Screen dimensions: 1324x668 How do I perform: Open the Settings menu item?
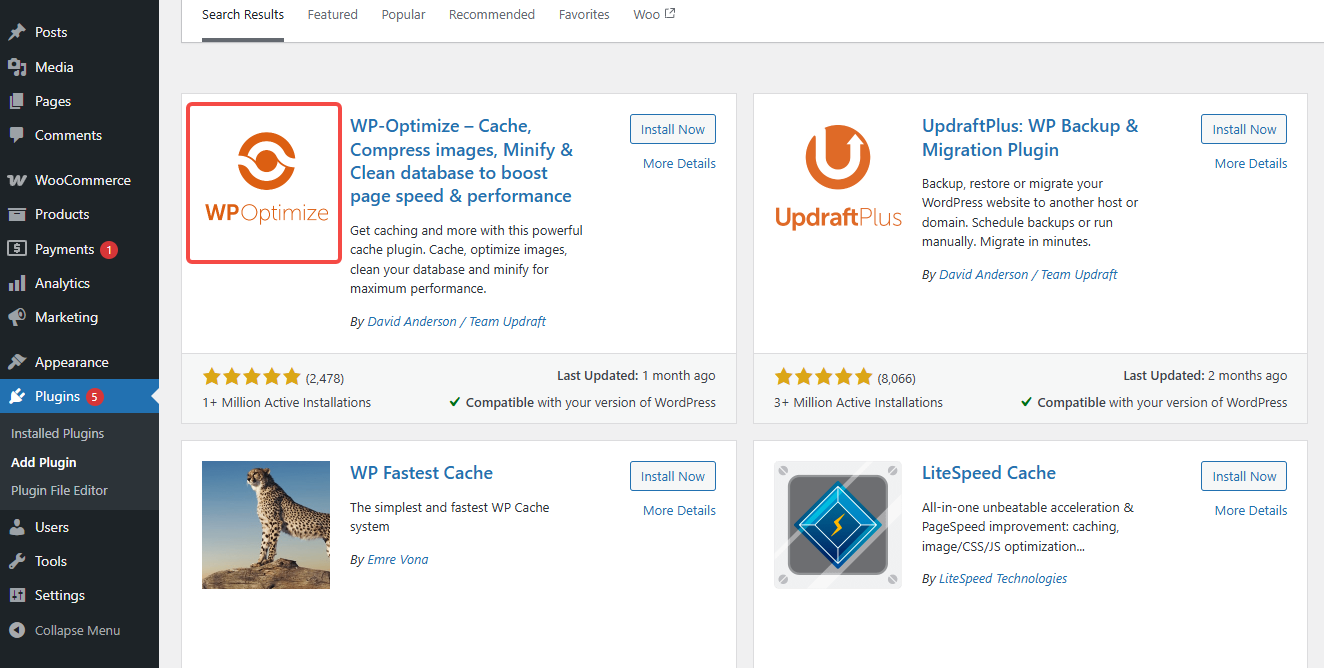(59, 595)
